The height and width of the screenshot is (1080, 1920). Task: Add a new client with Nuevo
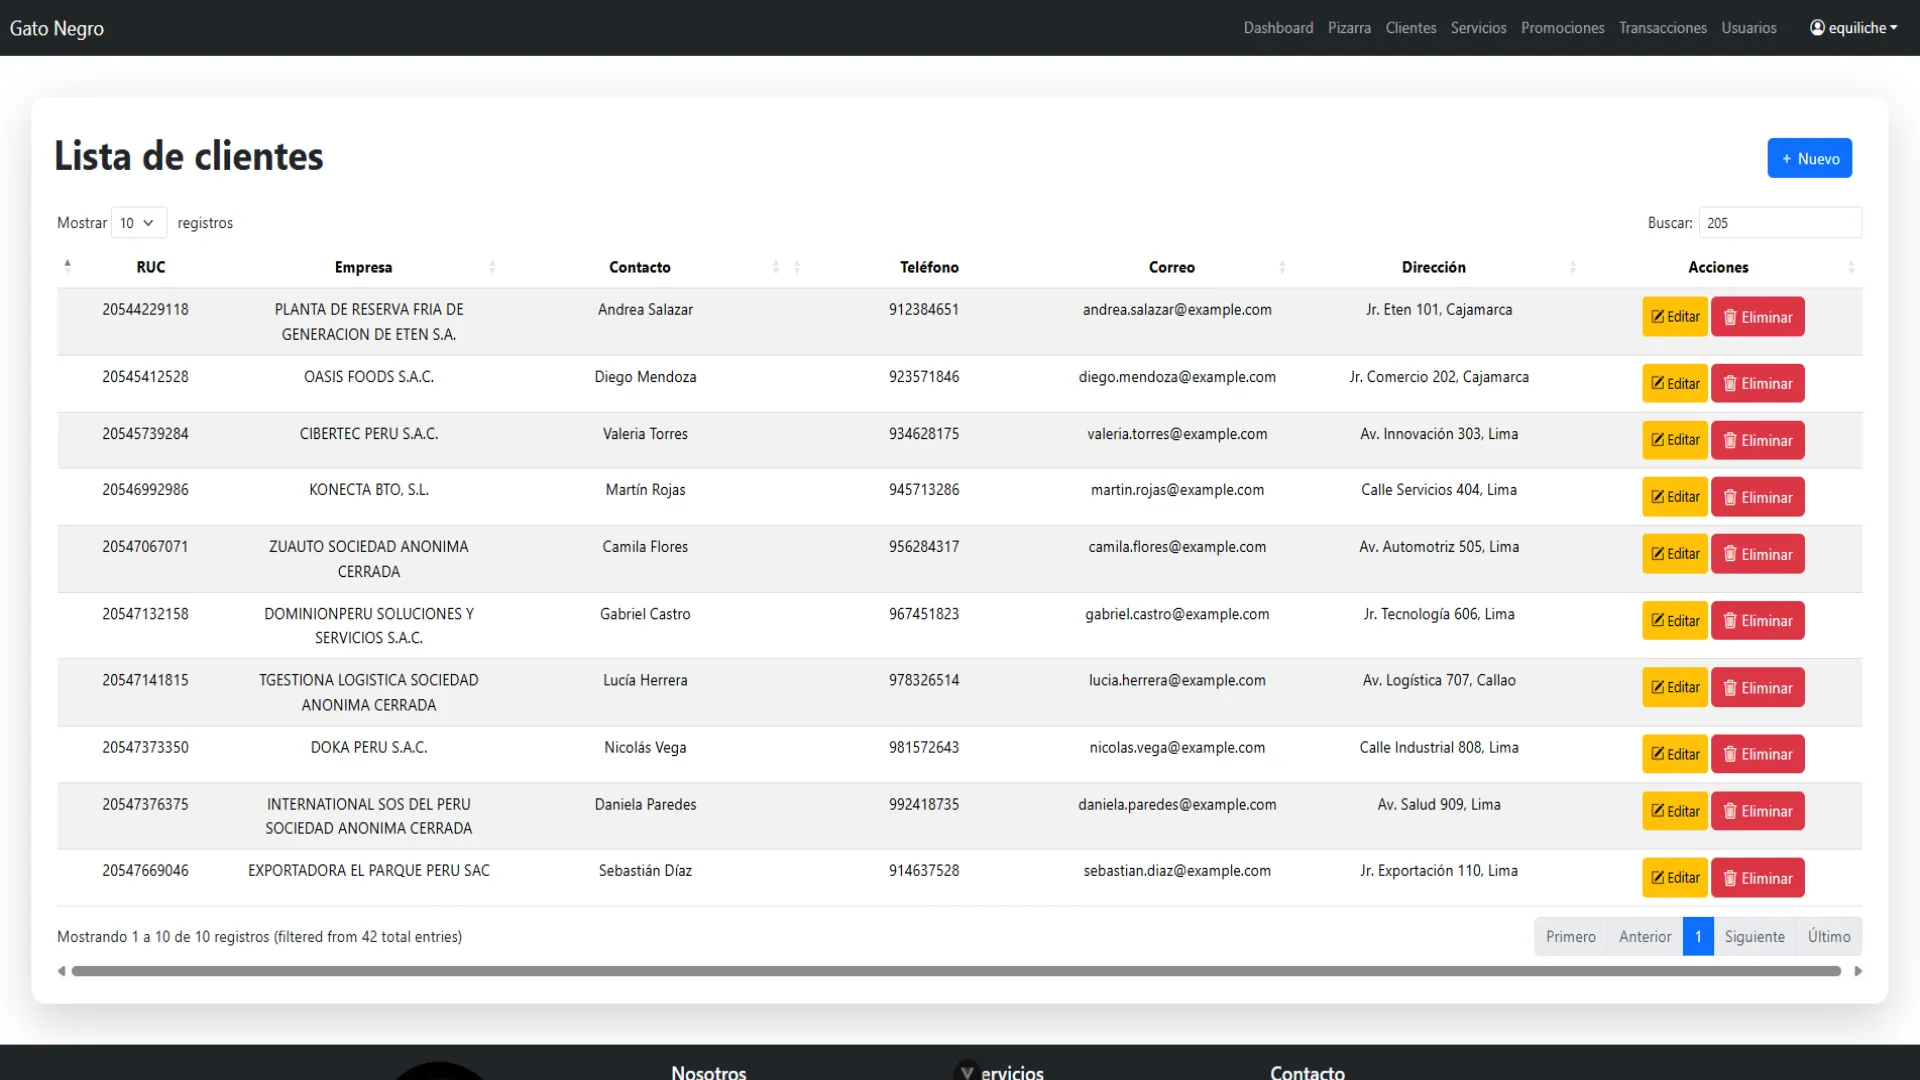pos(1809,158)
